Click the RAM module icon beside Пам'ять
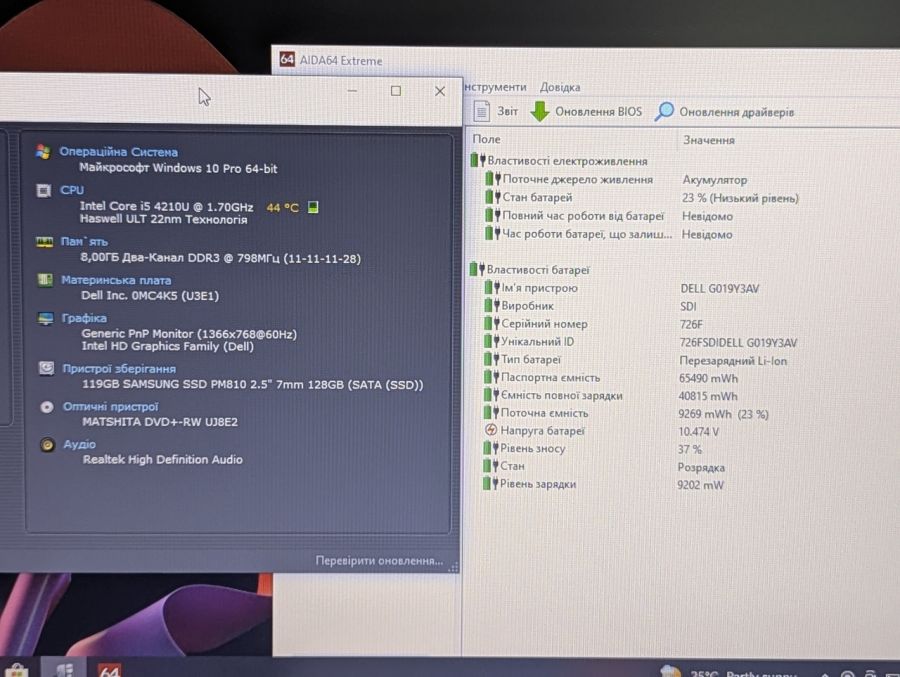 (x=45, y=242)
